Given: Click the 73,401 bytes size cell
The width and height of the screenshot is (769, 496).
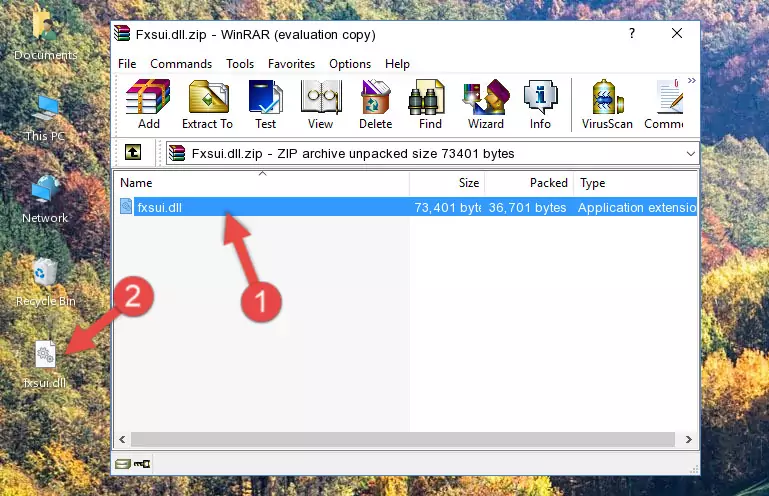Looking at the screenshot, I should [447, 208].
